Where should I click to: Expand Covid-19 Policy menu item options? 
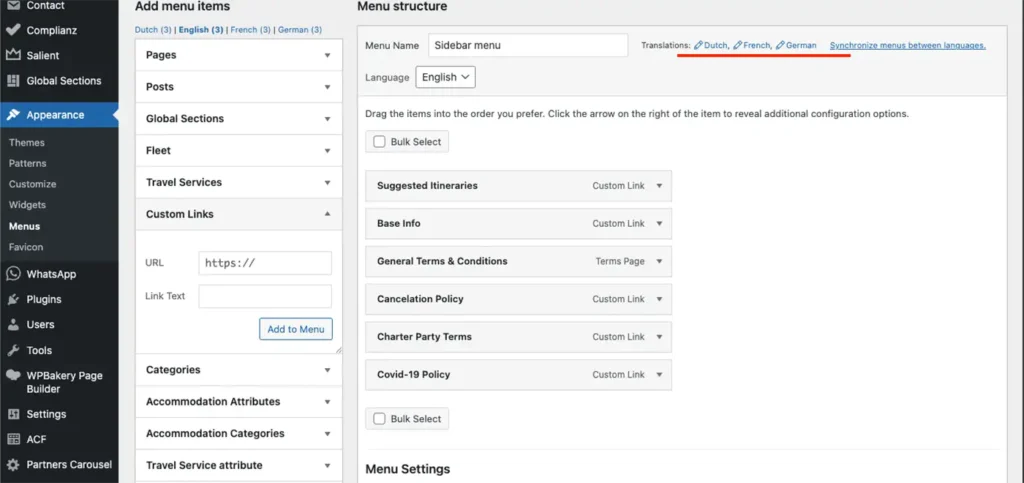pos(659,375)
